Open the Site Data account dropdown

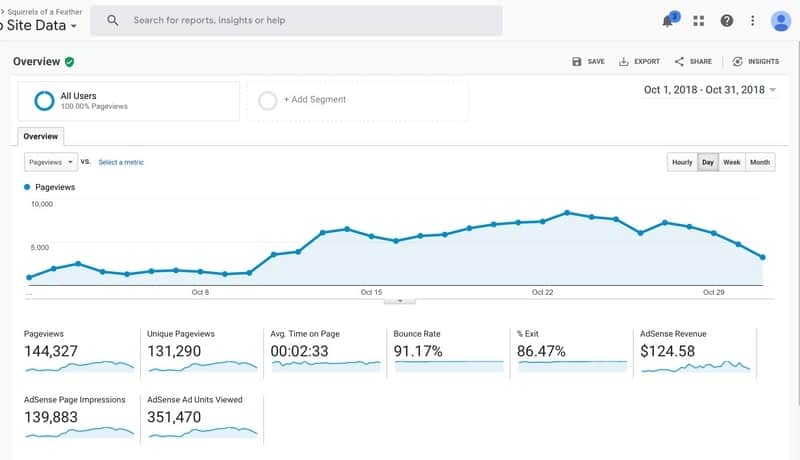pyautogui.click(x=40, y=25)
